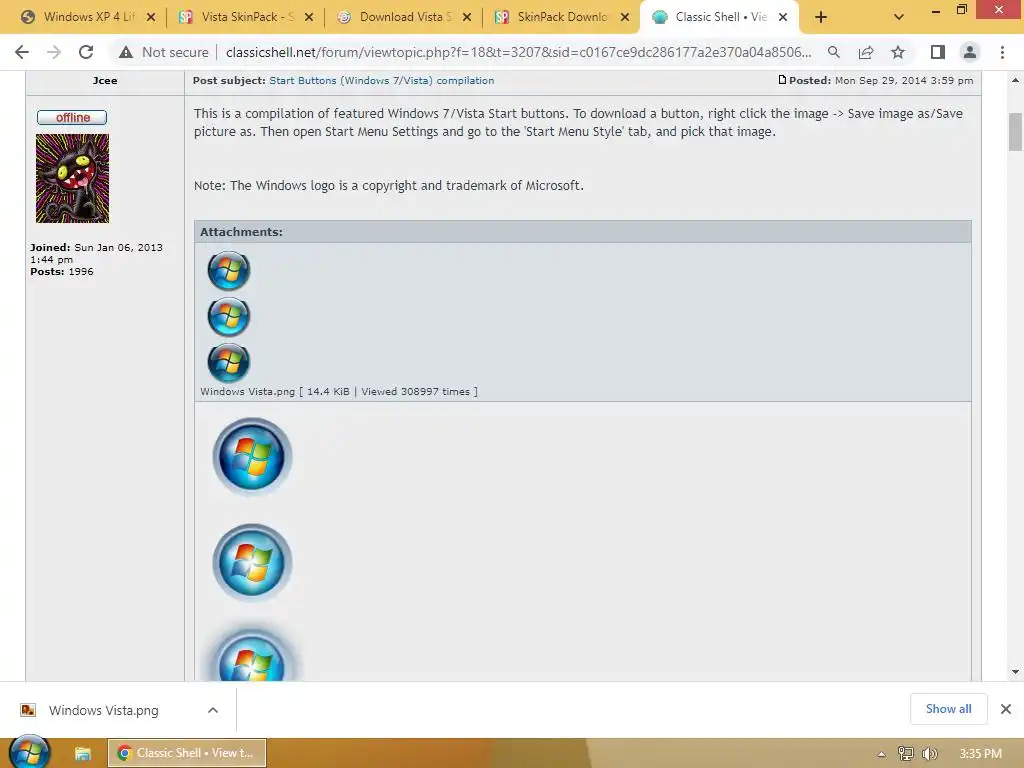Open the network tray icon
This screenshot has height=768, width=1024.
coord(905,754)
